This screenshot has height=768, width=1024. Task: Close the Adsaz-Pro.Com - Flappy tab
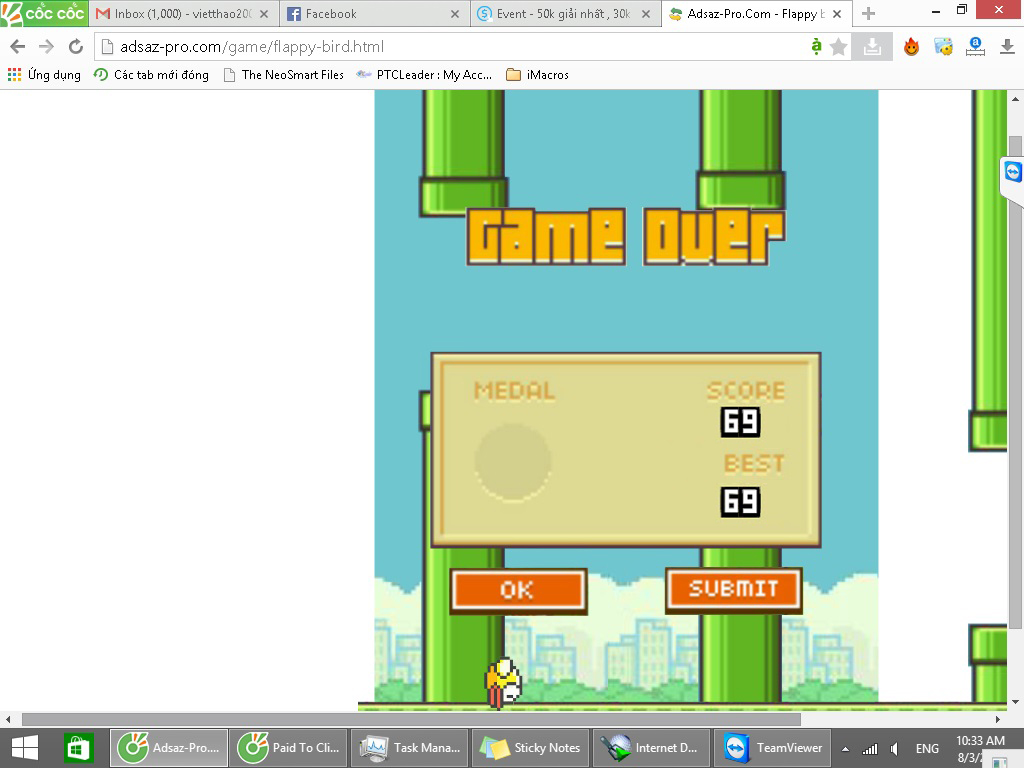(x=837, y=14)
